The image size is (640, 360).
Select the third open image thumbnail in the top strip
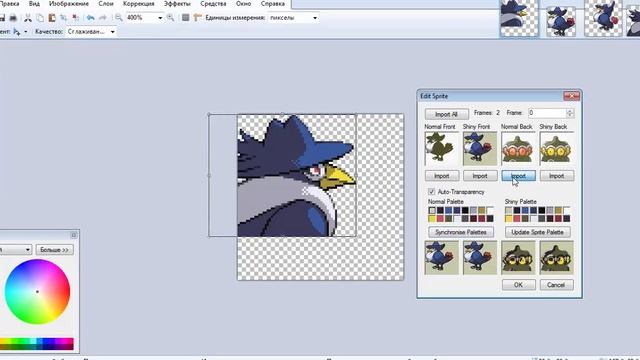click(x=603, y=18)
